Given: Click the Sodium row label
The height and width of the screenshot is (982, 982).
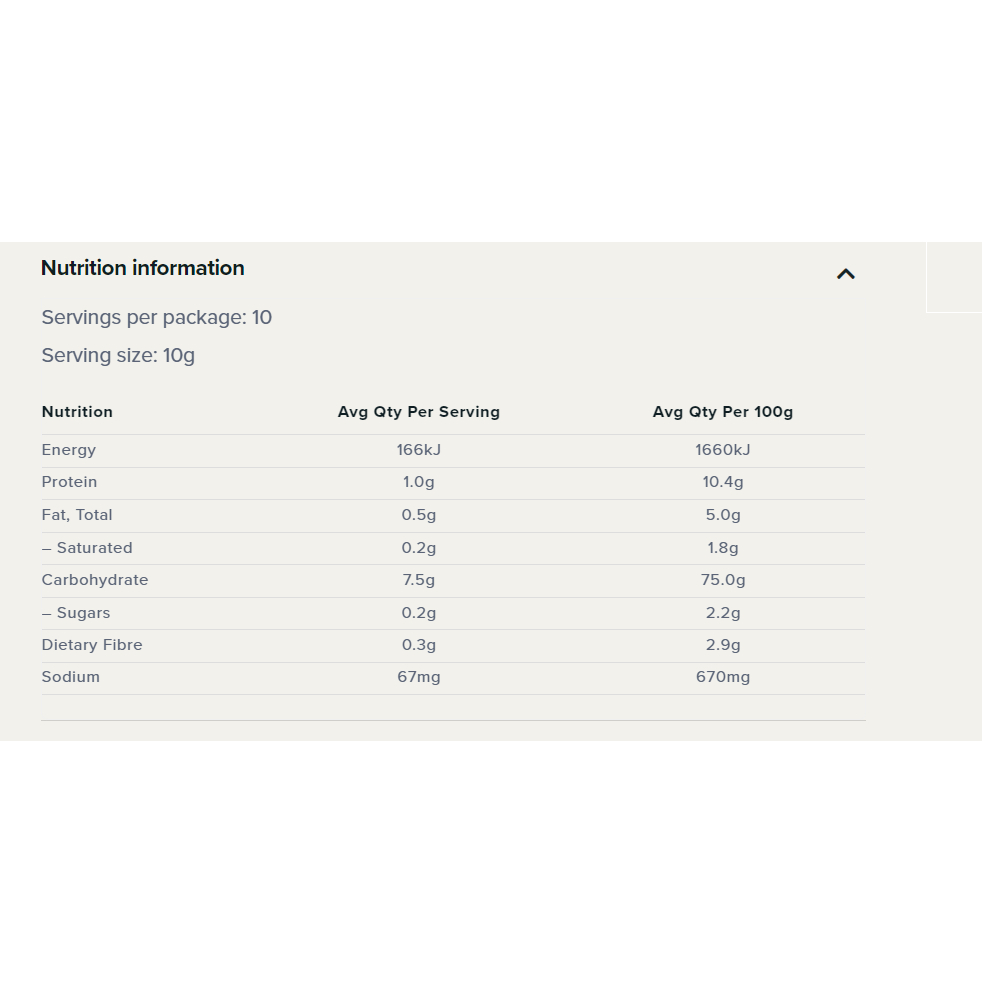Looking at the screenshot, I should pyautogui.click(x=71, y=677).
